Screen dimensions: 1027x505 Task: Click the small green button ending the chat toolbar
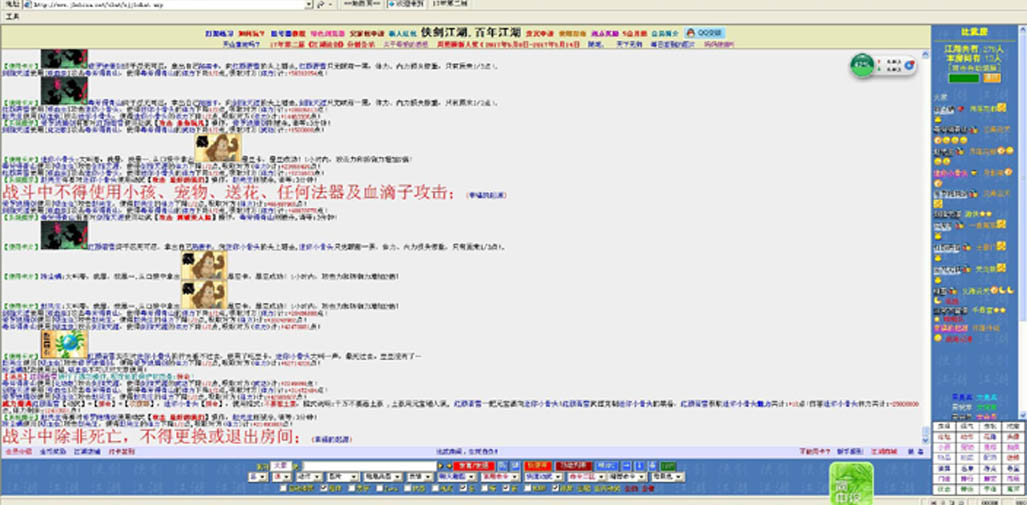[667, 466]
